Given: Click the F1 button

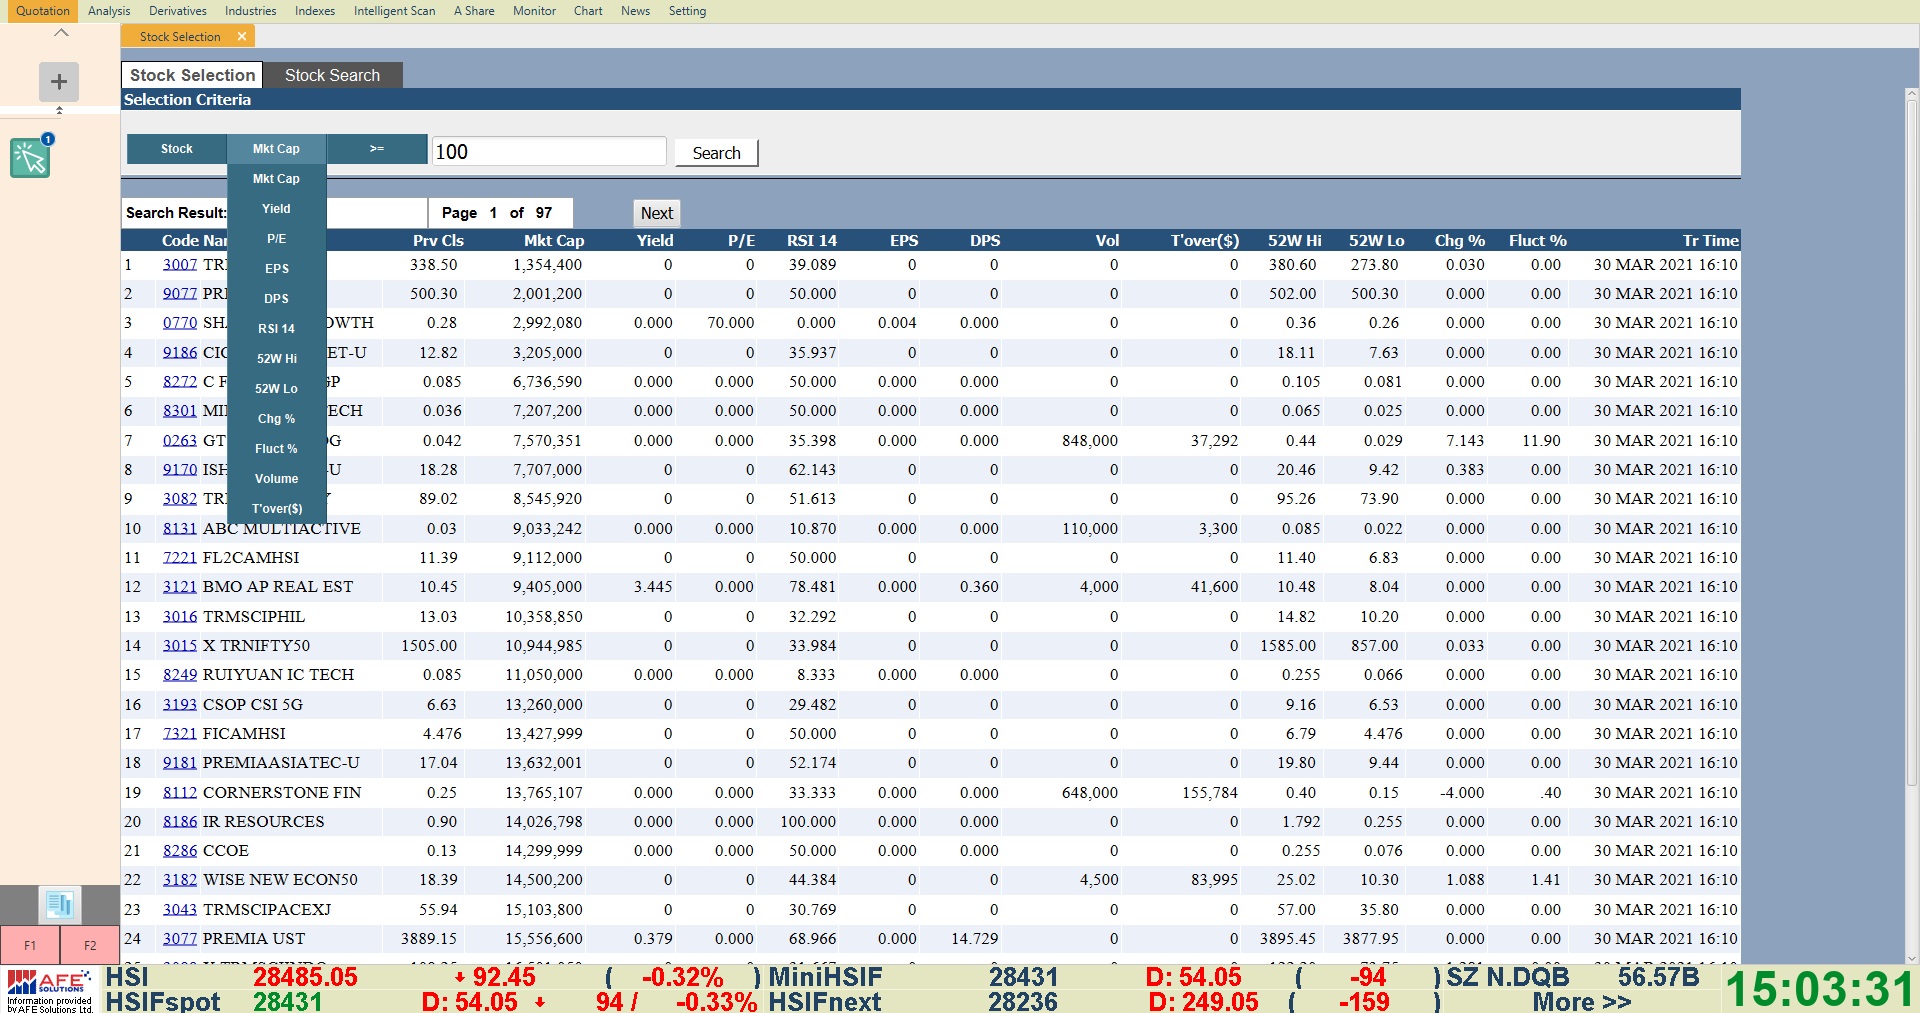Looking at the screenshot, I should [30, 945].
